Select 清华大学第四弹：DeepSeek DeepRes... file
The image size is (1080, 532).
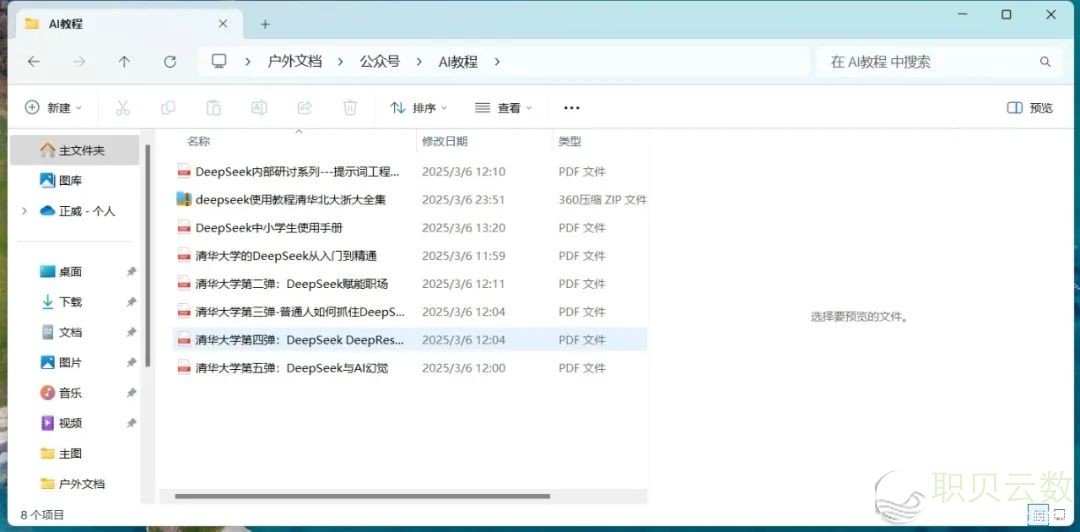(x=410, y=340)
